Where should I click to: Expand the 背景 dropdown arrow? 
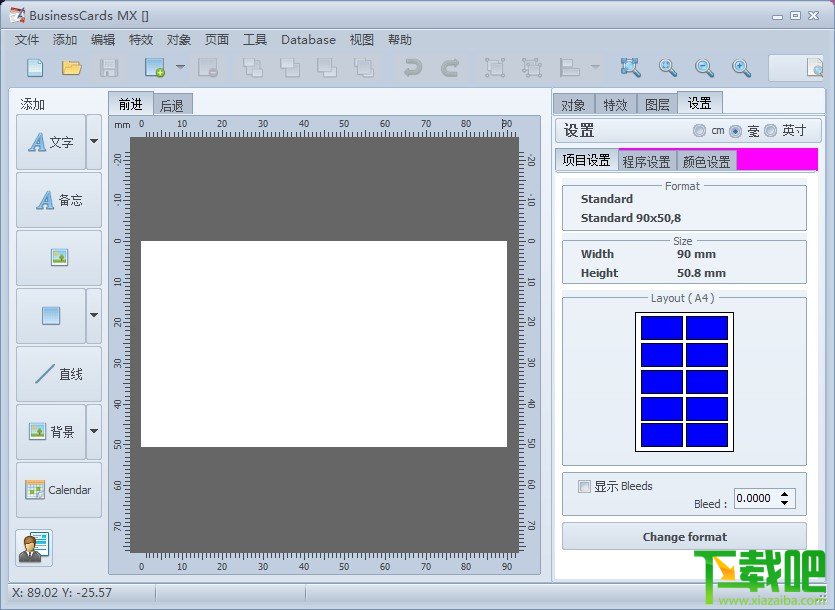click(94, 432)
